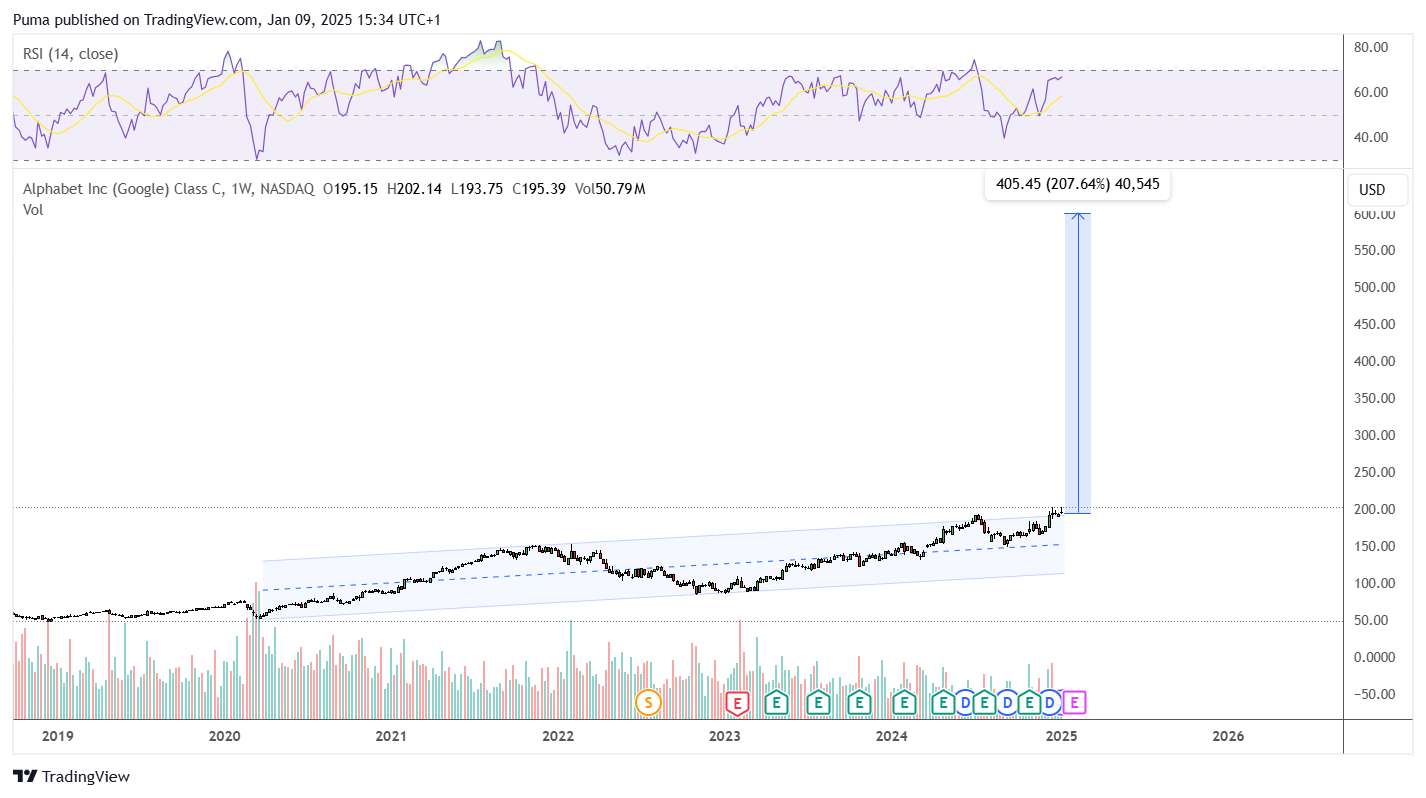Viewport: 1426px width, 798px height.
Task: Click the first green earnings 'E' marker
Action: pos(776,703)
